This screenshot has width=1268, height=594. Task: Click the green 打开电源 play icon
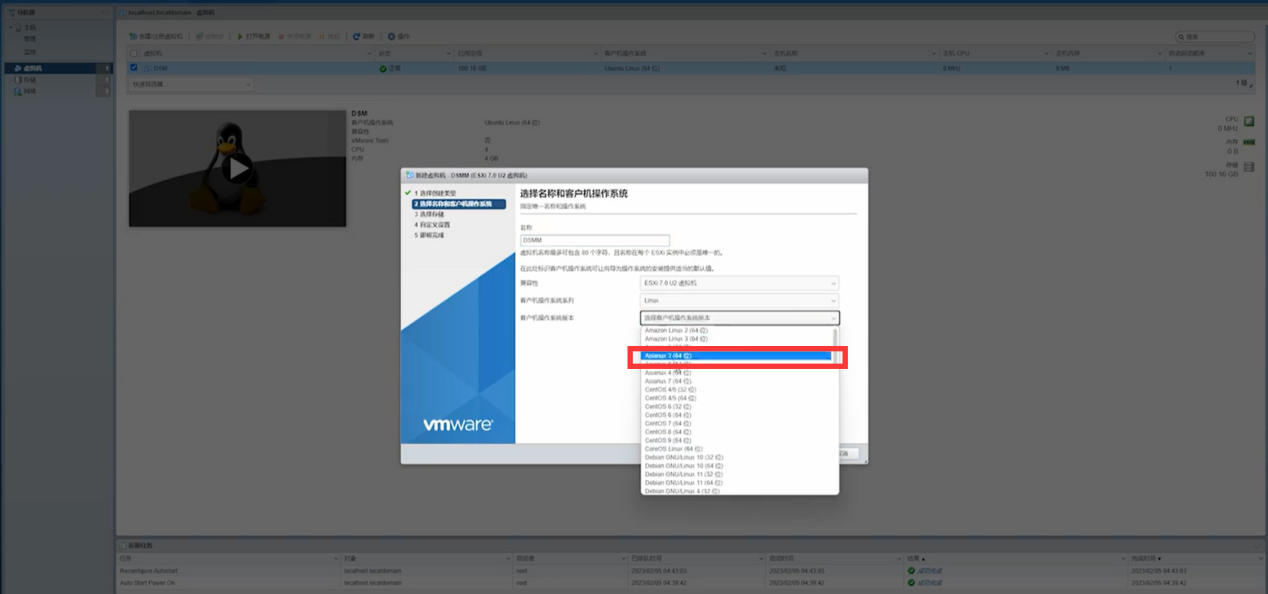point(241,36)
